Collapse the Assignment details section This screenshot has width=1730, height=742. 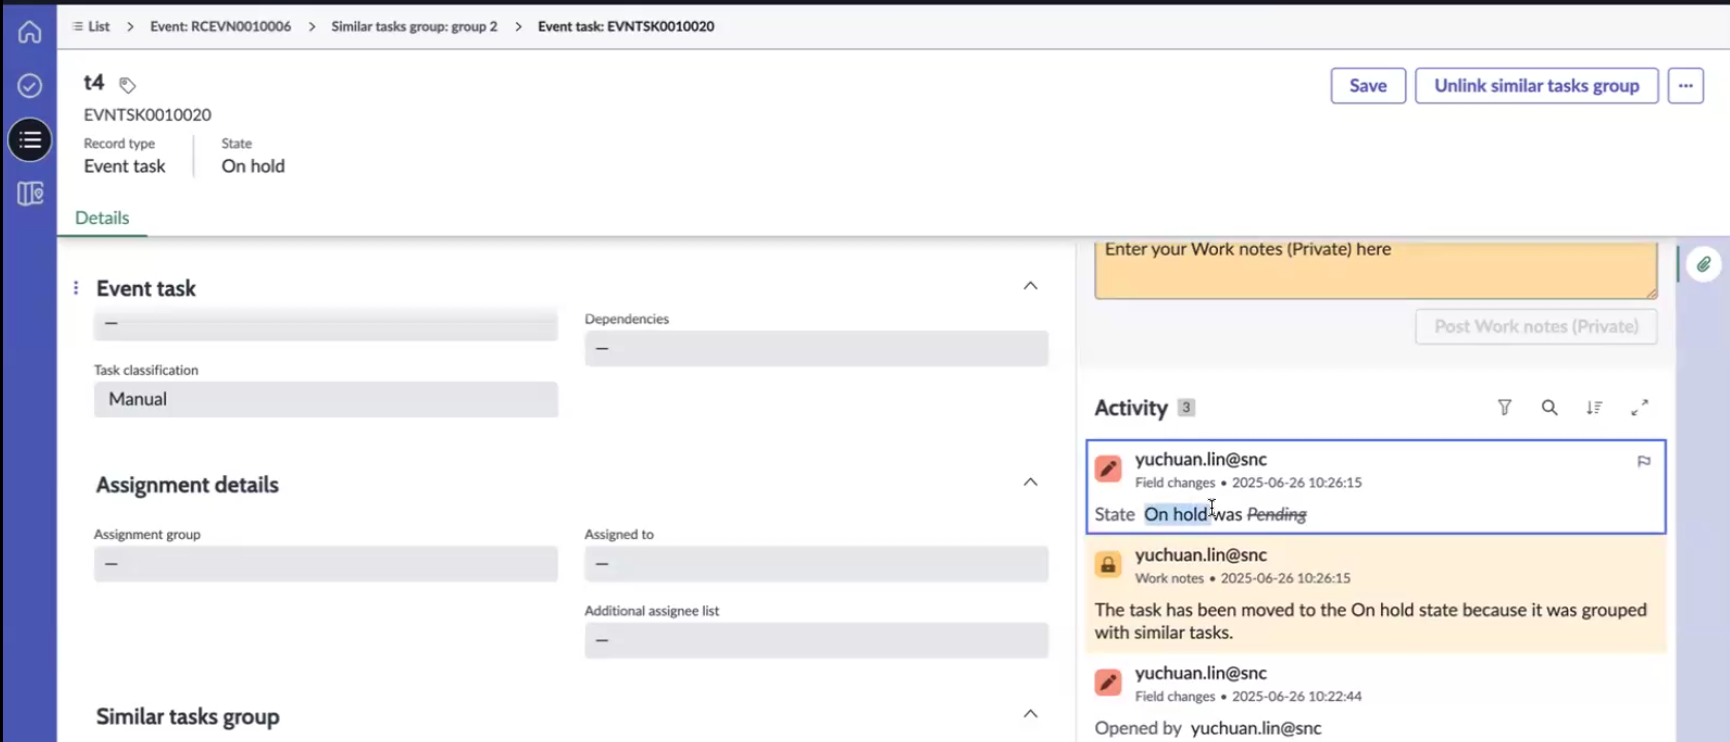coord(1030,482)
